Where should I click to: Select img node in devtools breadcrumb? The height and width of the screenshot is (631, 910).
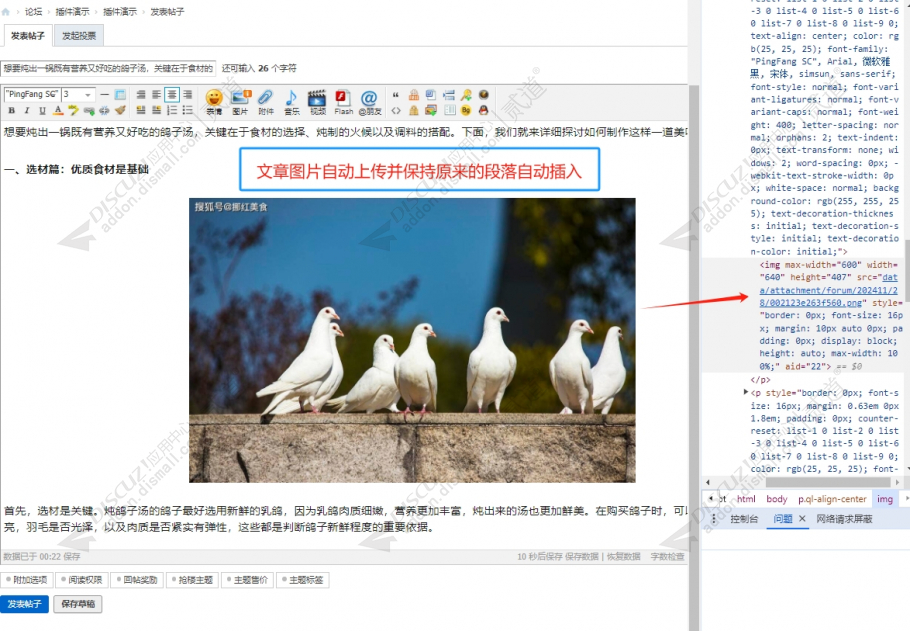pyautogui.click(x=885, y=499)
